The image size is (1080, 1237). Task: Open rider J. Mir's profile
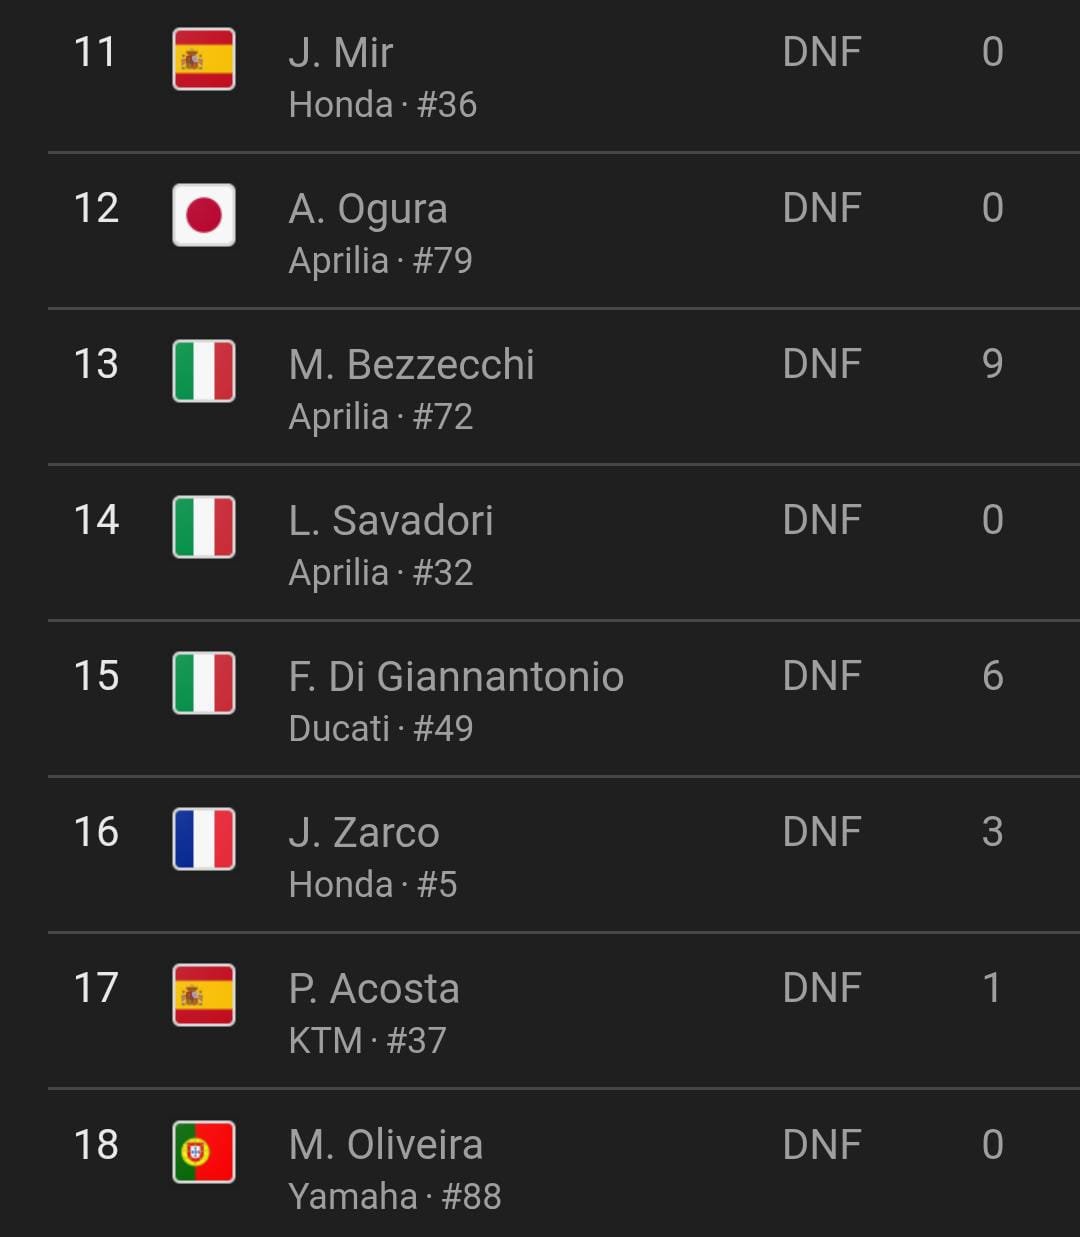341,52
